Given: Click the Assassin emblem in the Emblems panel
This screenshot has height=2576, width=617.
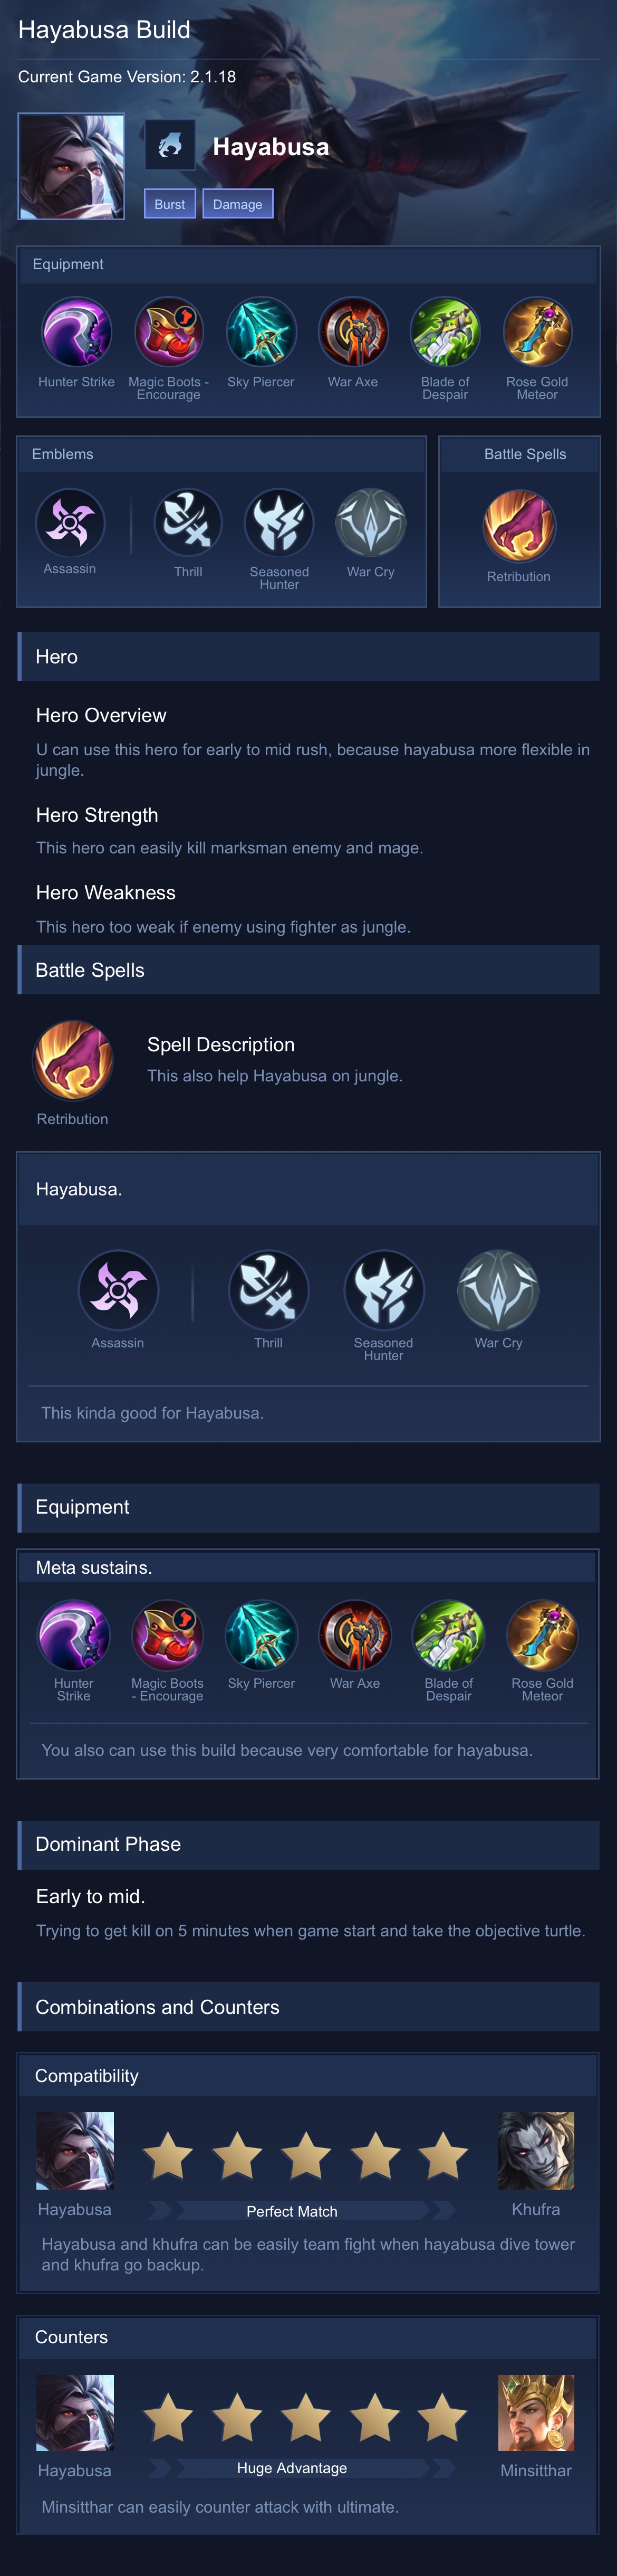Looking at the screenshot, I should tap(70, 522).
